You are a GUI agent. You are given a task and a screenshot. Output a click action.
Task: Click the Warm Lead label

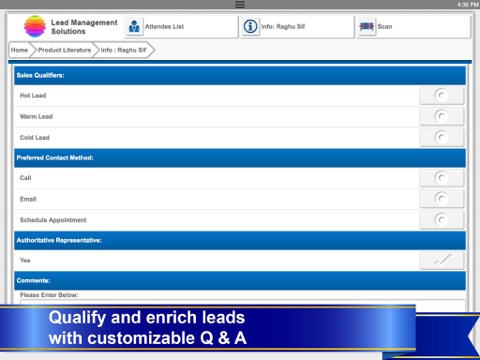point(36,117)
